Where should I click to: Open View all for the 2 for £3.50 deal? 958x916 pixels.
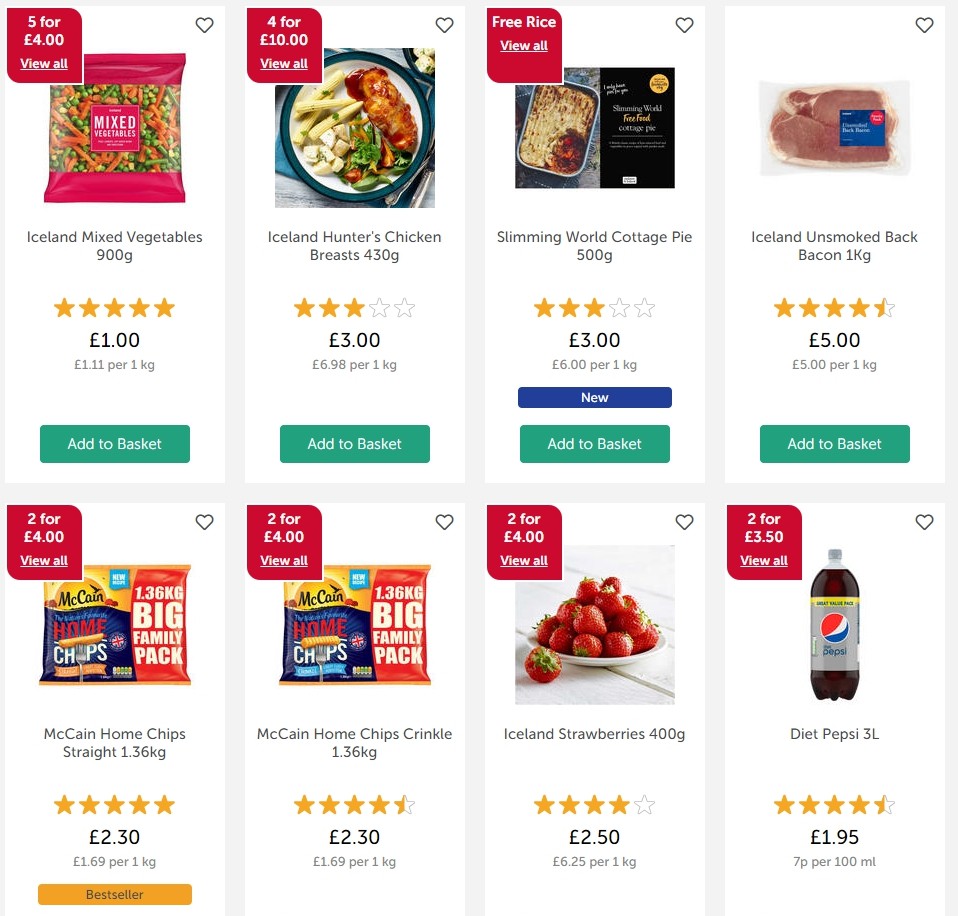pyautogui.click(x=764, y=561)
